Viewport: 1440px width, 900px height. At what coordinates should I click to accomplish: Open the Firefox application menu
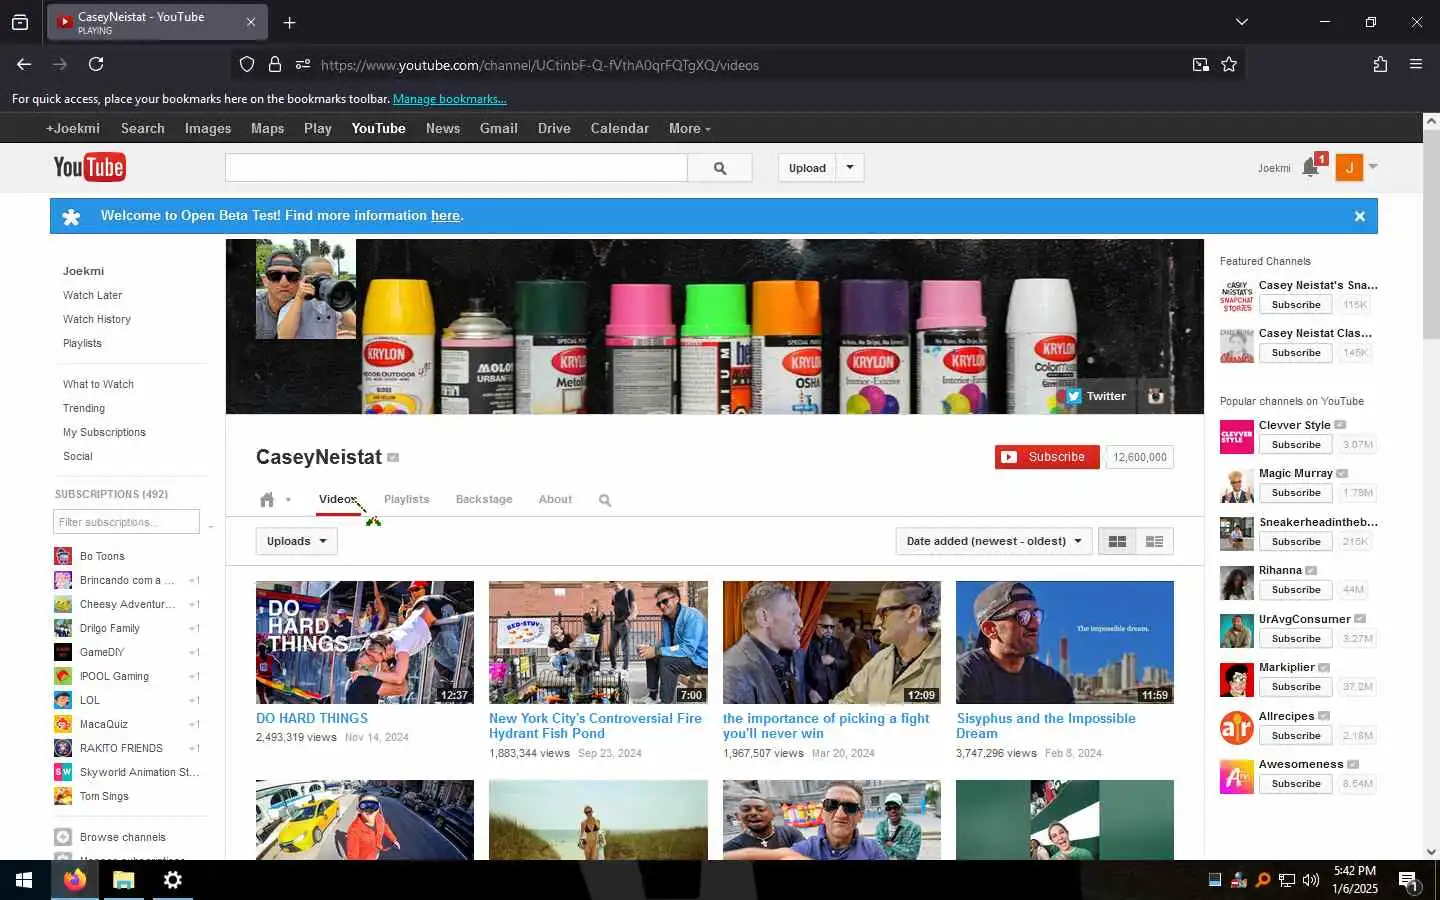(x=1416, y=64)
